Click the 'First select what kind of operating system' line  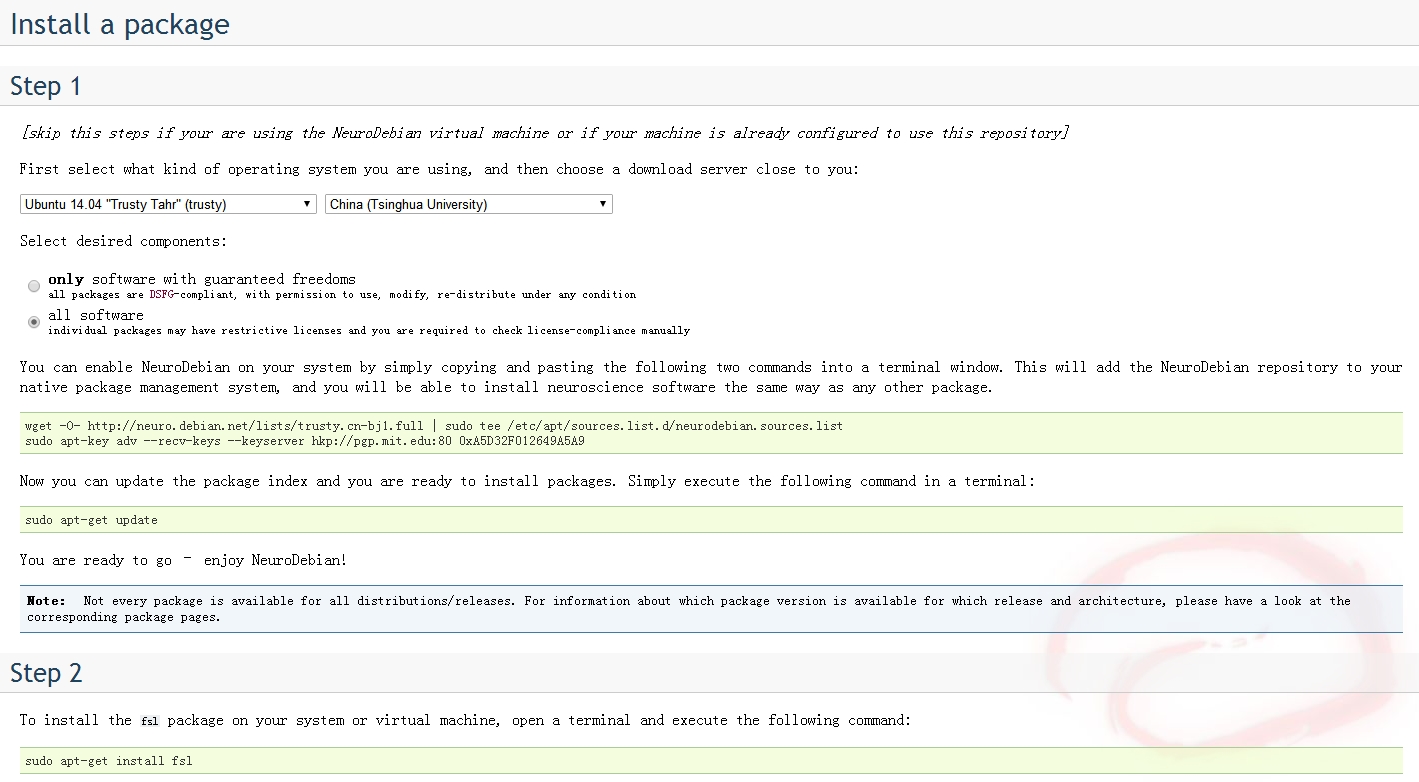439,169
